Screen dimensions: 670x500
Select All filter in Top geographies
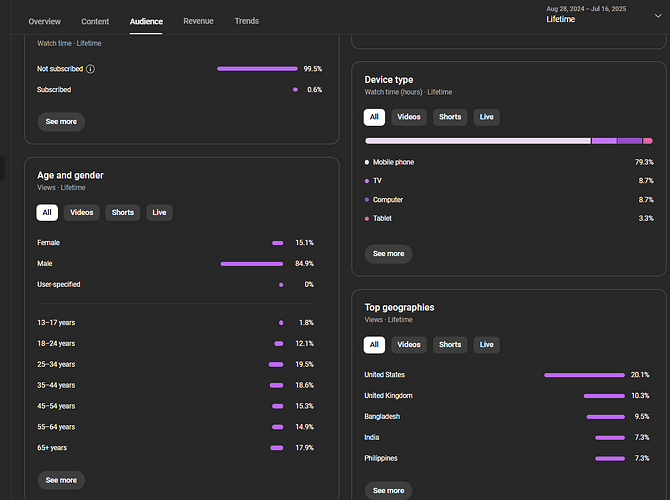pos(374,345)
